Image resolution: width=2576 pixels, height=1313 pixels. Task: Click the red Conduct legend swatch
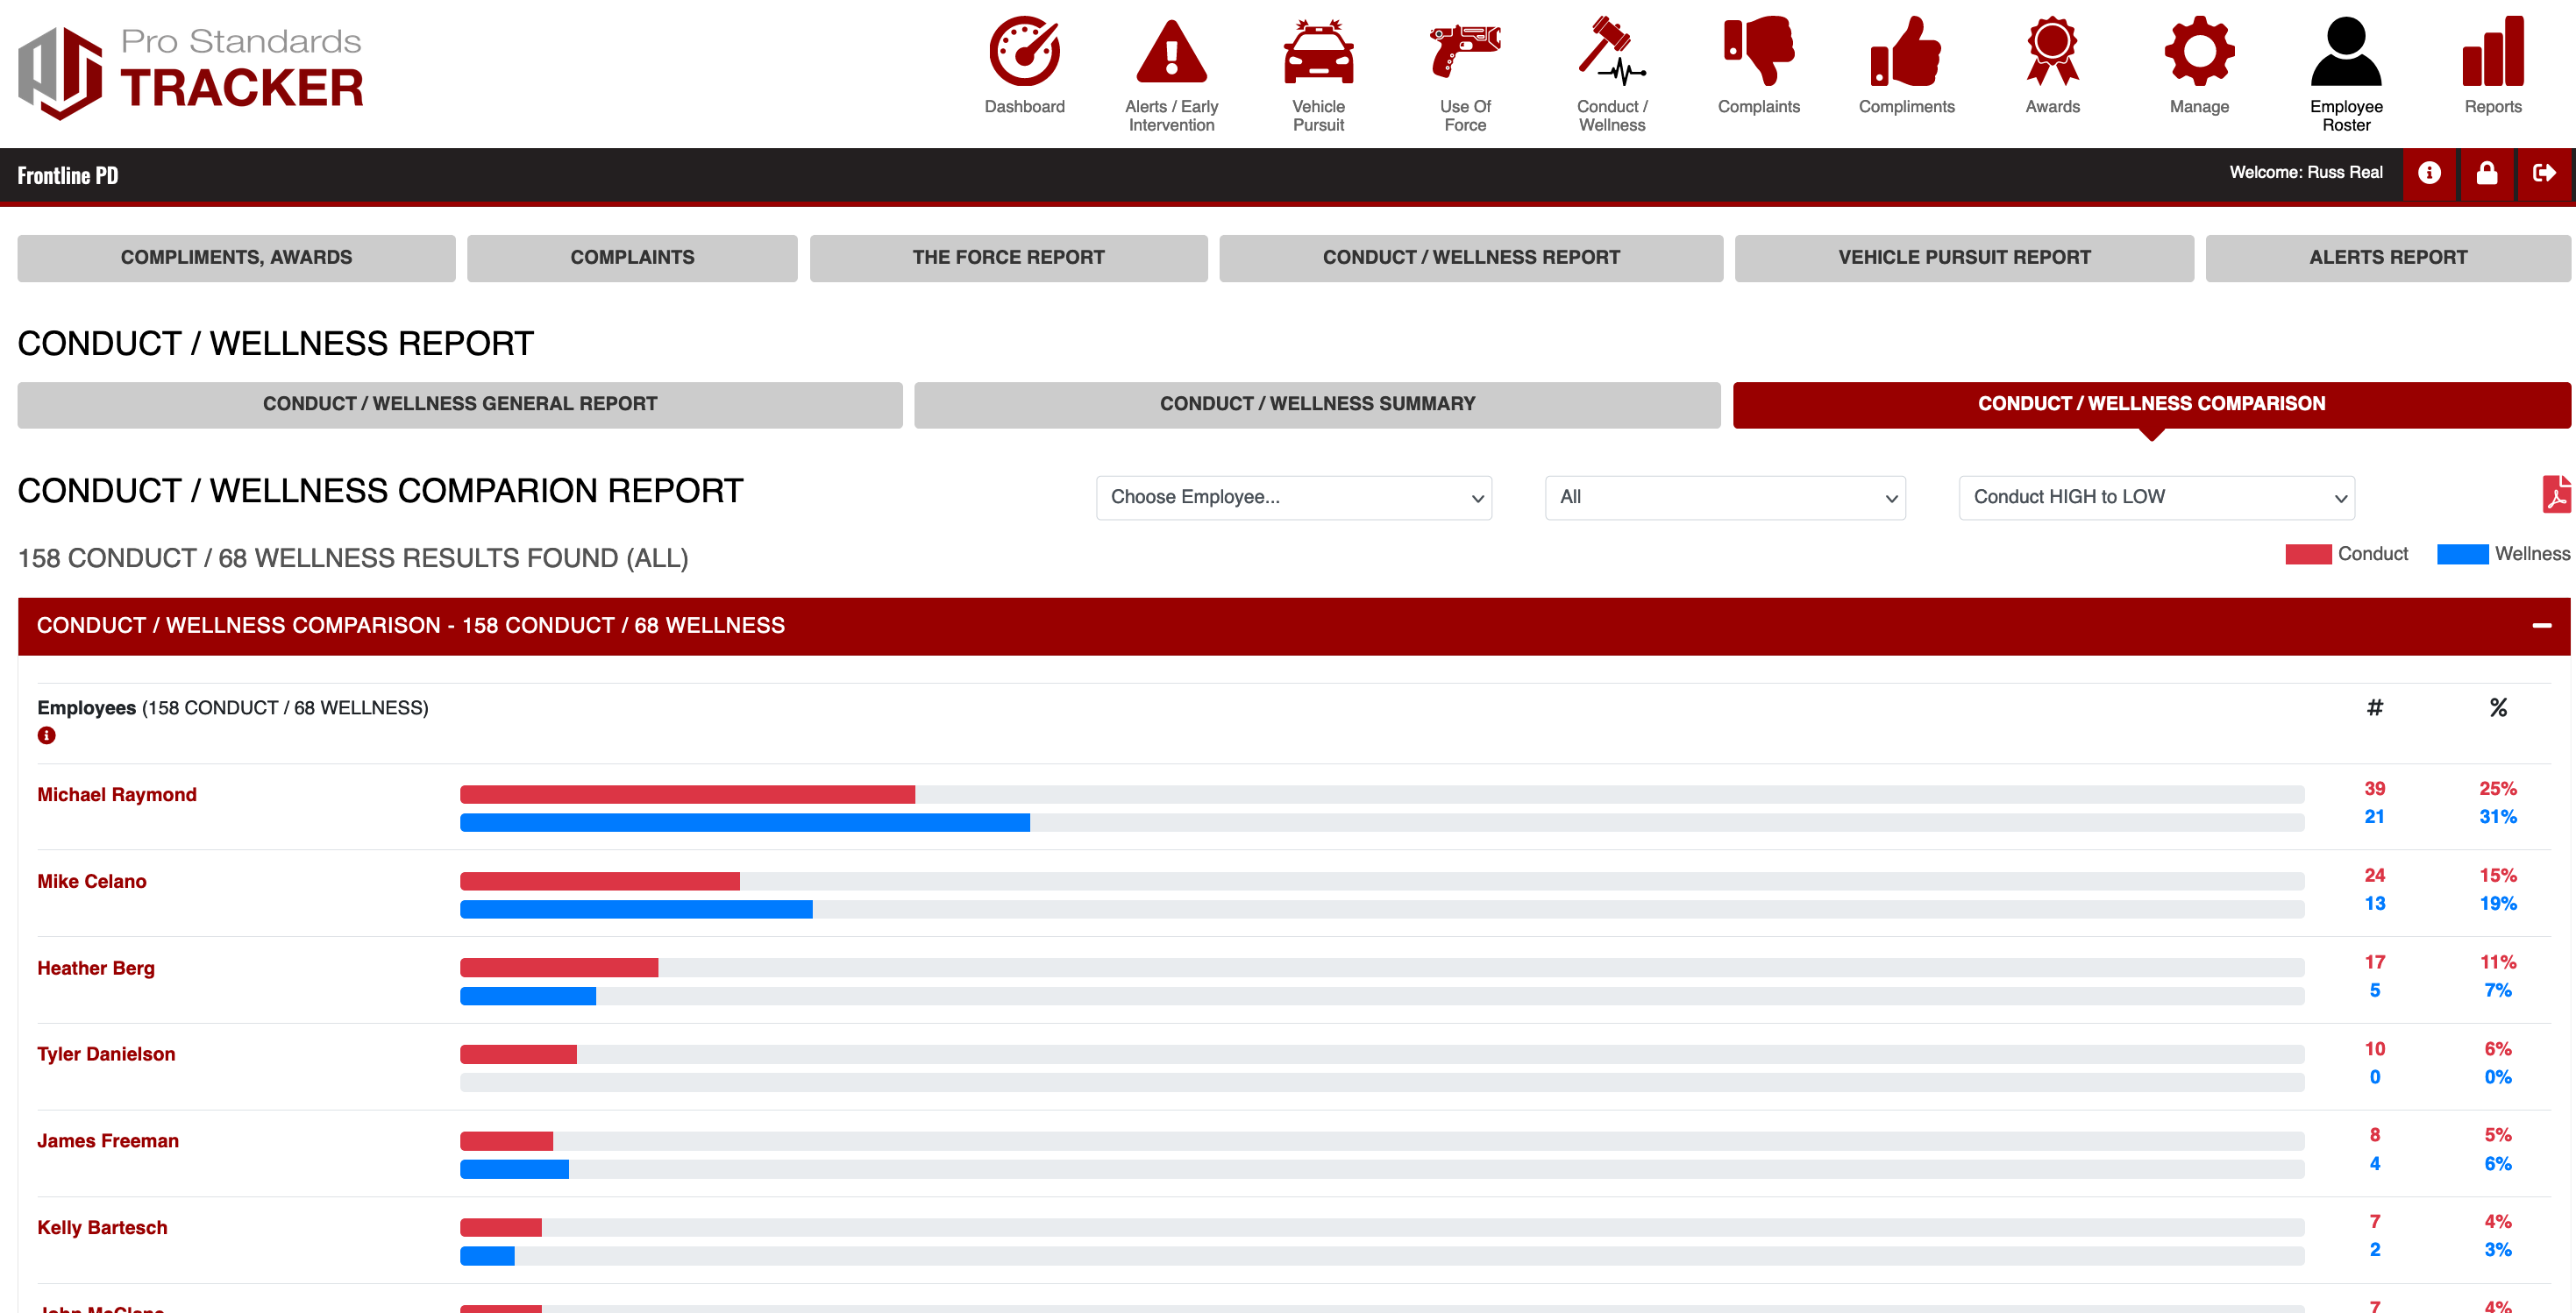pyautogui.click(x=2308, y=555)
